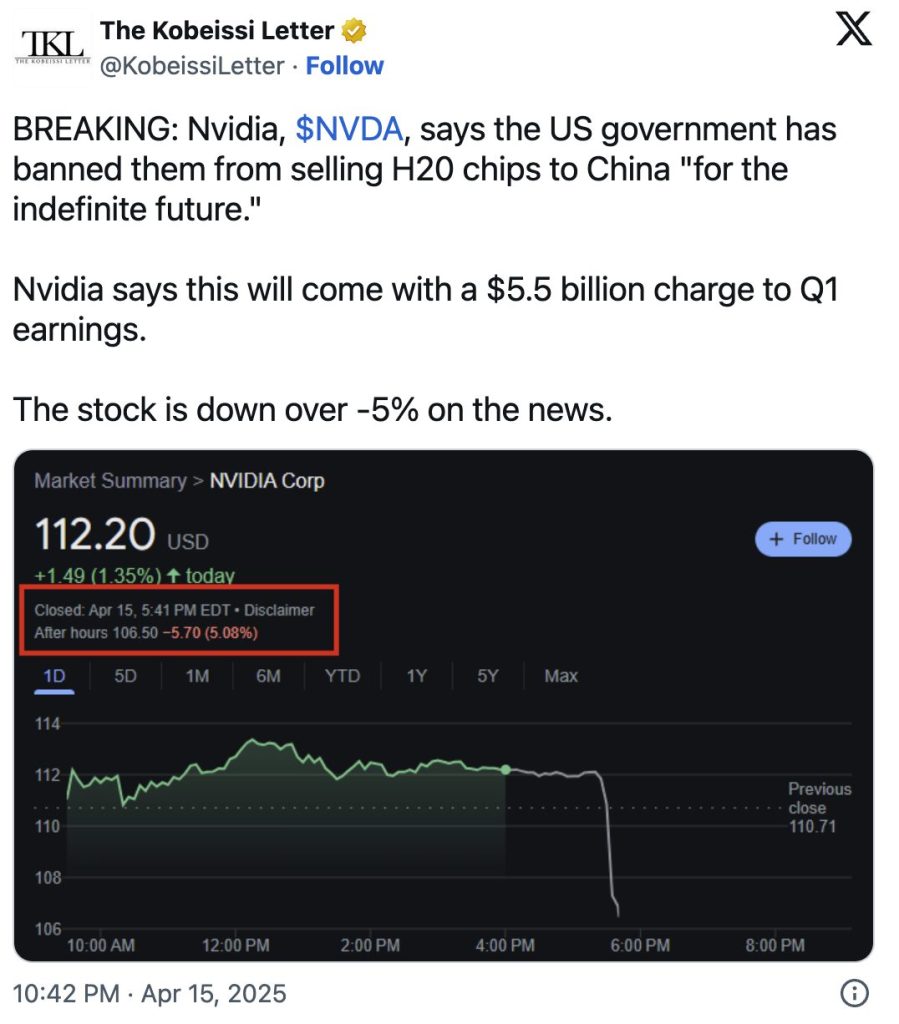Select the YTD chart tab
Image resolution: width=899 pixels, height=1024 pixels.
pyautogui.click(x=342, y=676)
